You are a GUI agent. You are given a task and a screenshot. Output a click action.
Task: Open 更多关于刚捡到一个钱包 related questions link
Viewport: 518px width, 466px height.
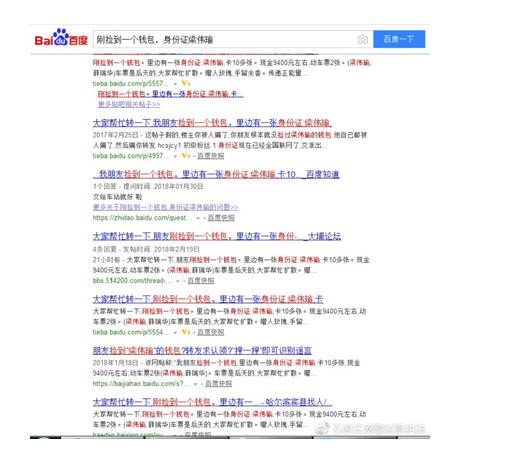(165, 207)
